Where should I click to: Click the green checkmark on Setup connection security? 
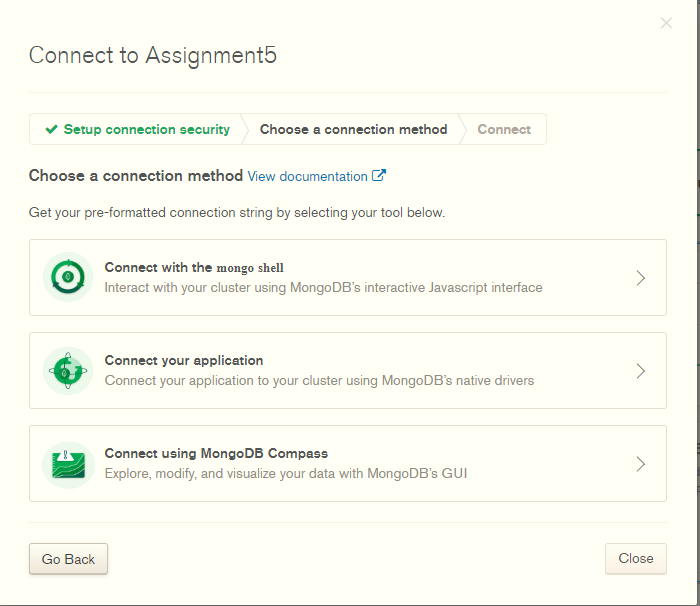(51, 130)
